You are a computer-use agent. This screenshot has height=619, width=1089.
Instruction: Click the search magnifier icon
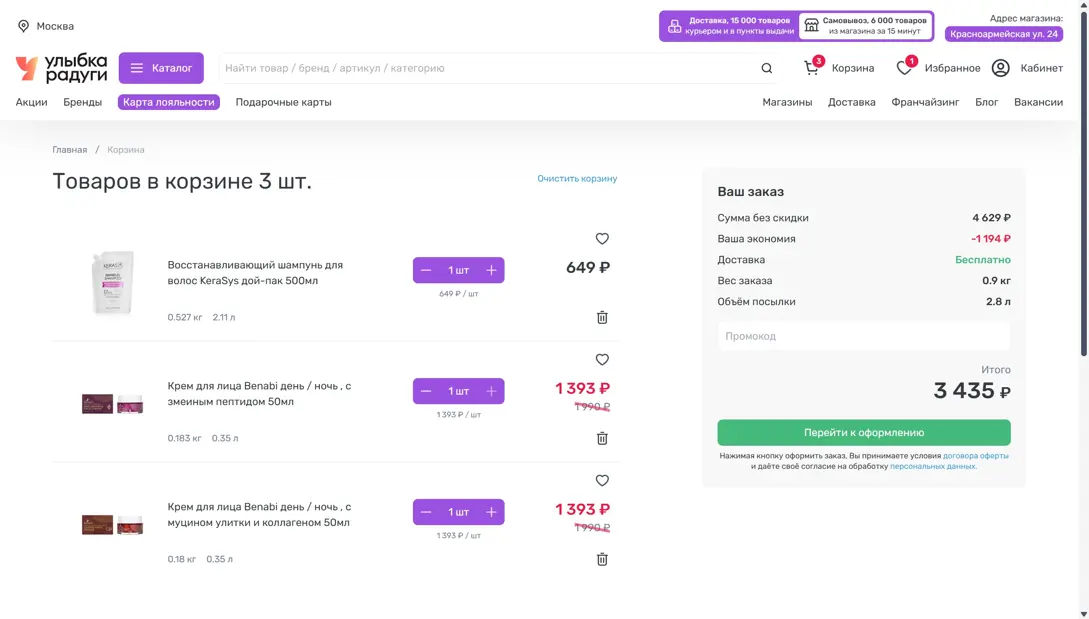tap(766, 68)
